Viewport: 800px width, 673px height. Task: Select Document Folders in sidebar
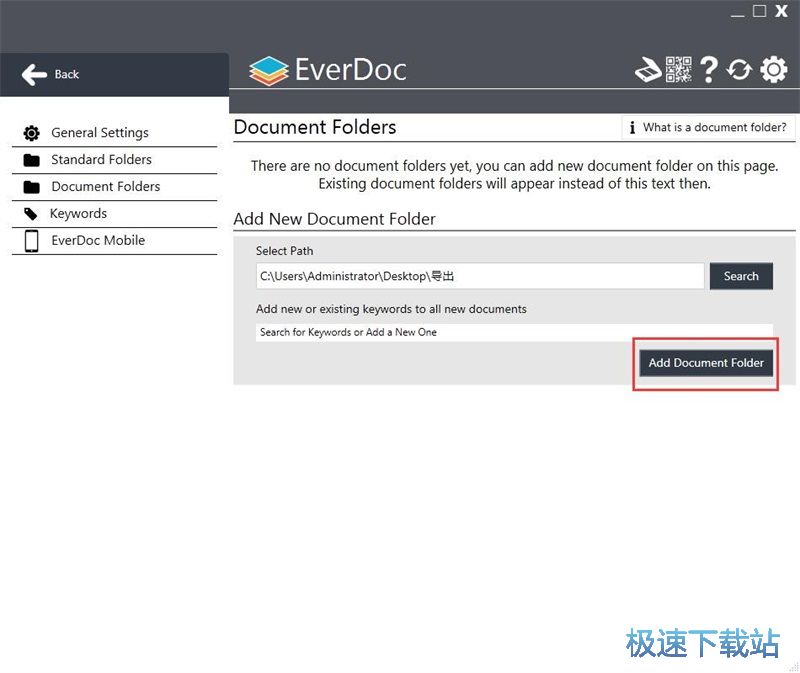click(x=114, y=187)
